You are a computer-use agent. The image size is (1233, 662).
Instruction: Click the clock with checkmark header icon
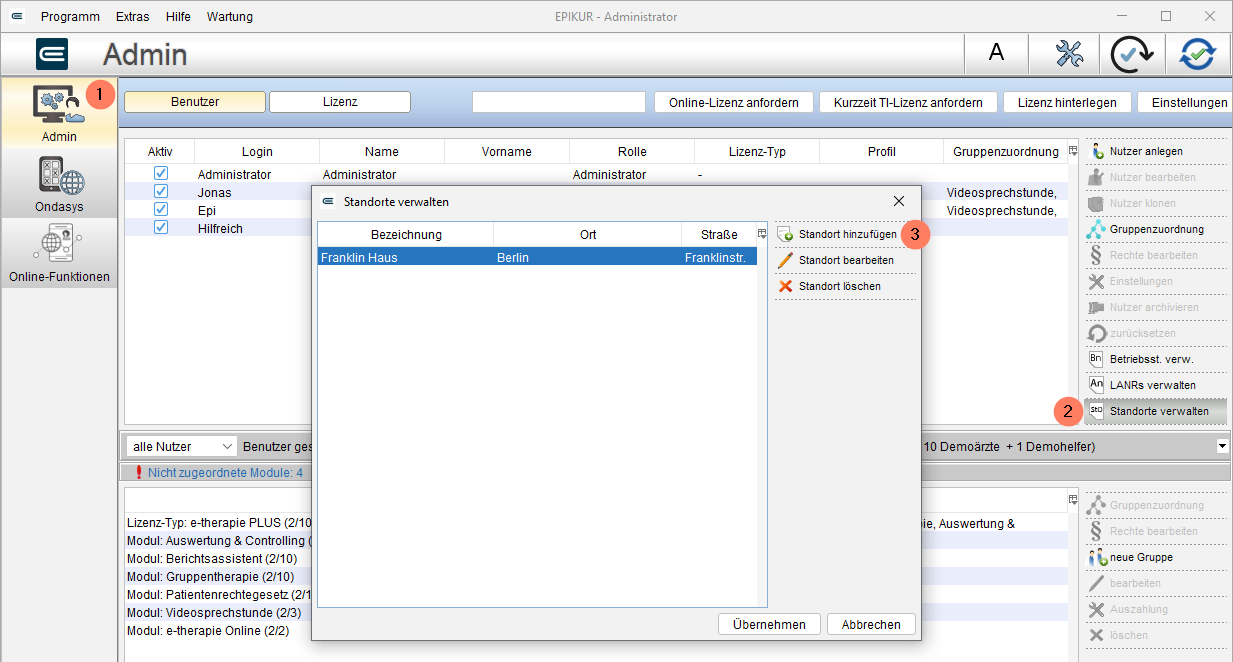[1134, 54]
